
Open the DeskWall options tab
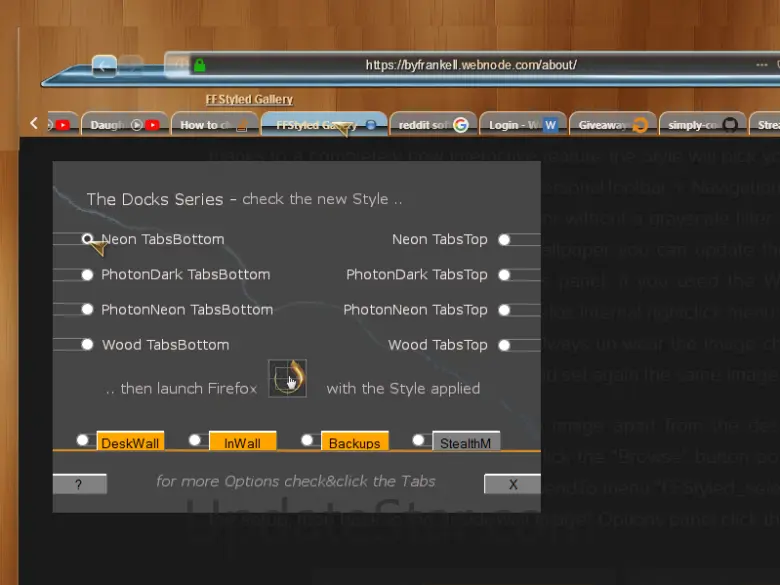130,441
